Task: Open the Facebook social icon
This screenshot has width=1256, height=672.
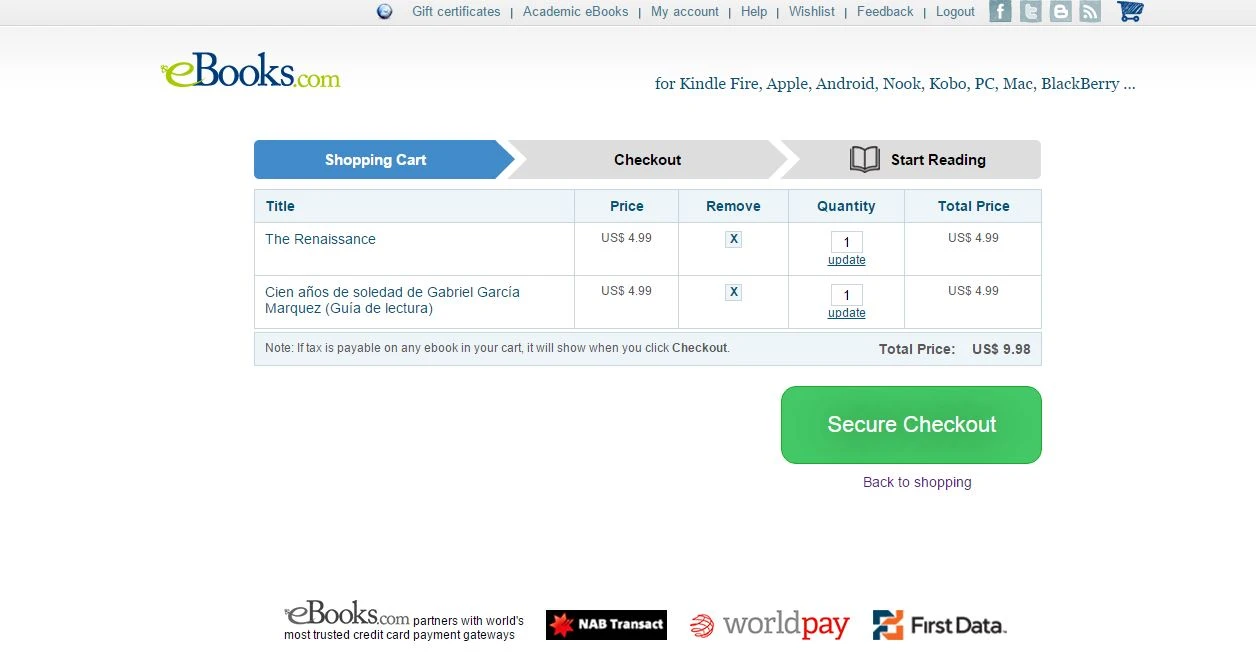Action: tap(1000, 12)
